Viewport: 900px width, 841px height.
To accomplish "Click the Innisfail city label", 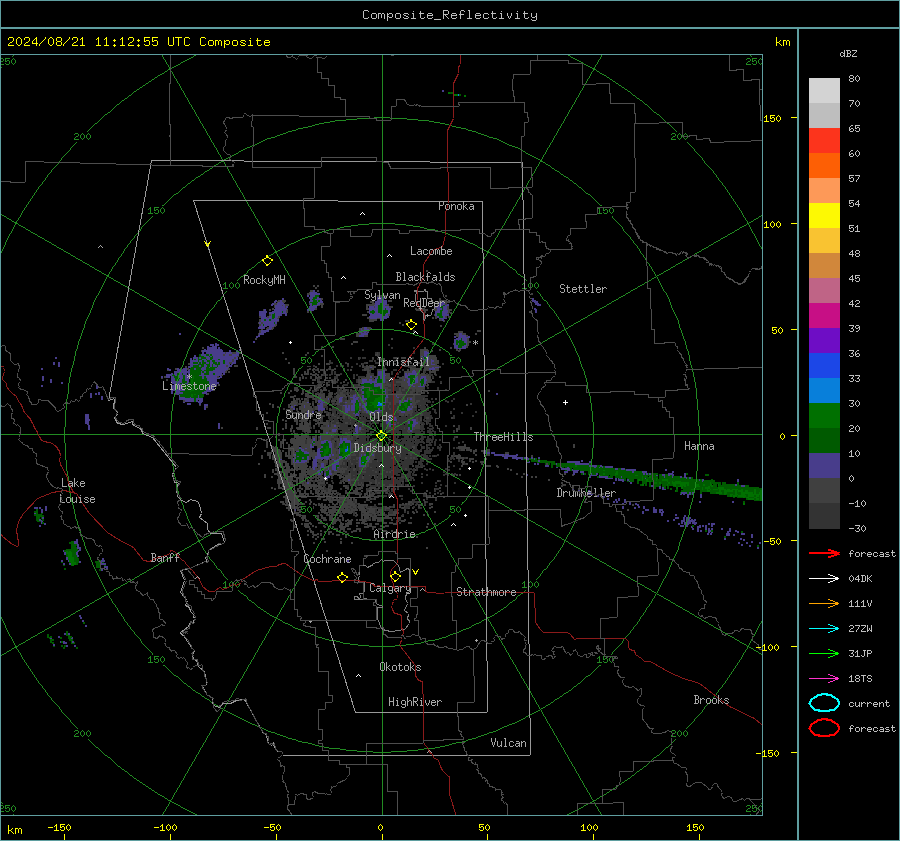I will point(403,362).
